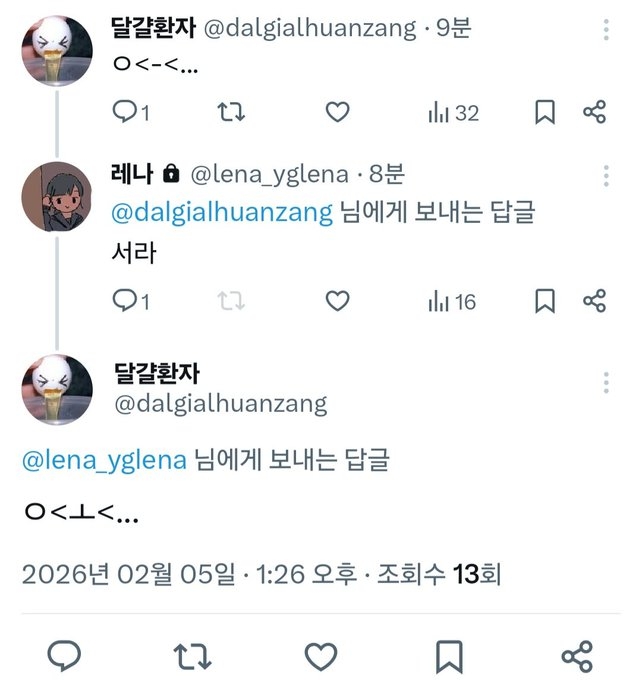642x680 pixels.
Task: Open the @lena_yglena mention link
Action: tap(104, 460)
